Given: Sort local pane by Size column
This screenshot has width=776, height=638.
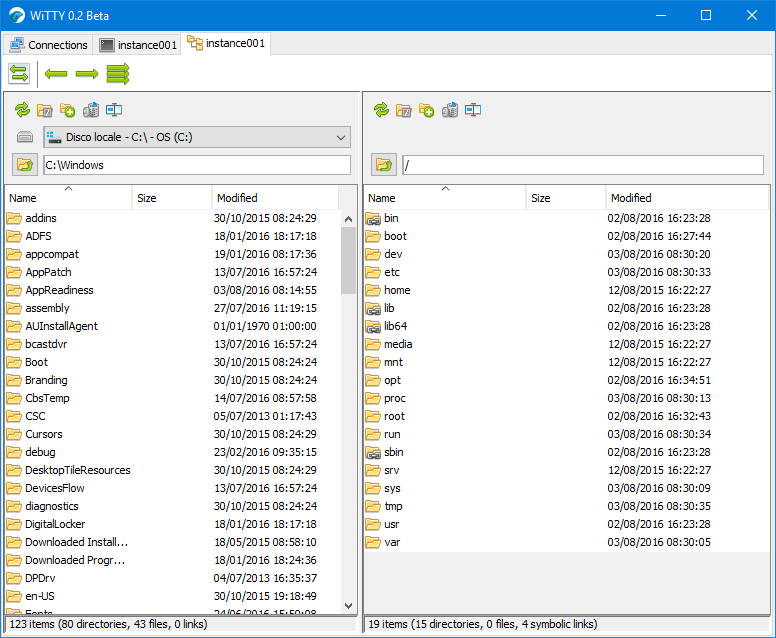Looking at the screenshot, I should (x=172, y=198).
